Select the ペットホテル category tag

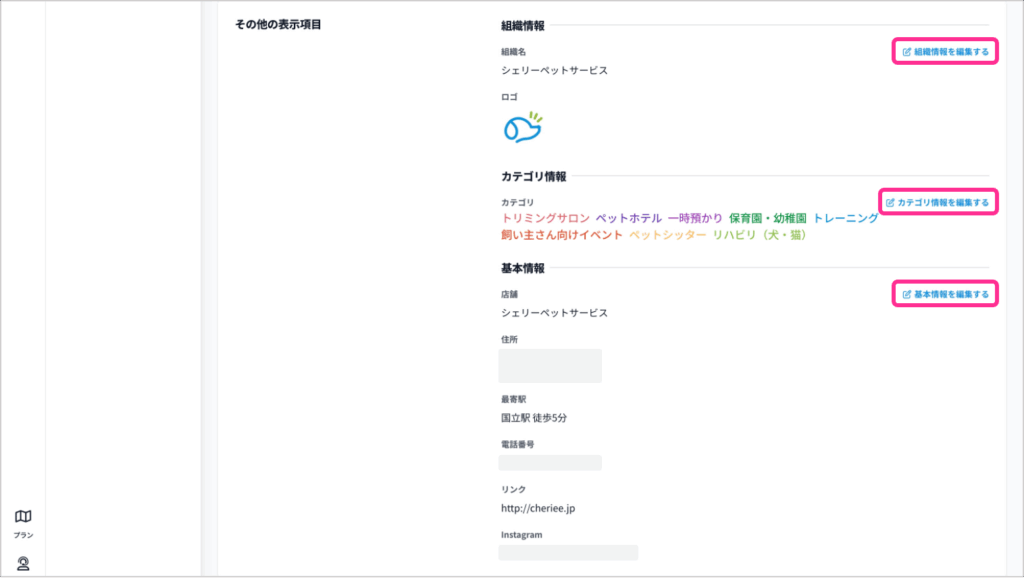[628, 218]
